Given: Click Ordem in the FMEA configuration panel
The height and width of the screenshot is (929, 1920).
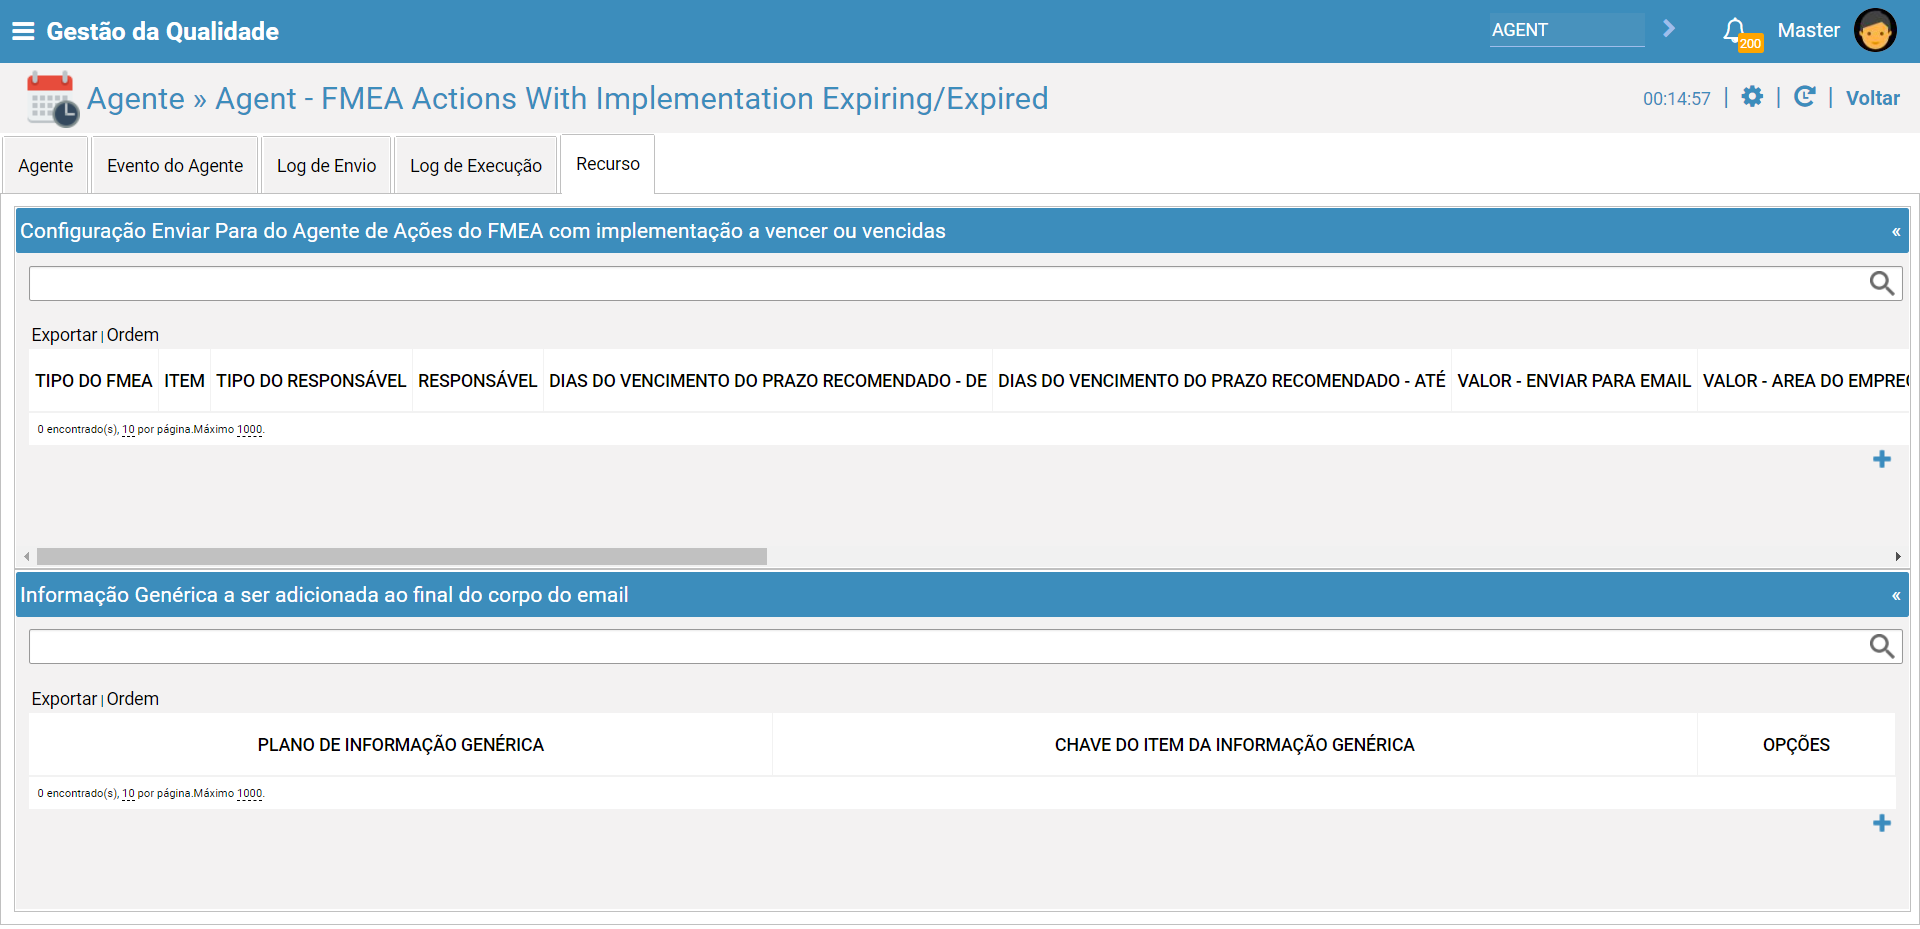Looking at the screenshot, I should click(133, 335).
